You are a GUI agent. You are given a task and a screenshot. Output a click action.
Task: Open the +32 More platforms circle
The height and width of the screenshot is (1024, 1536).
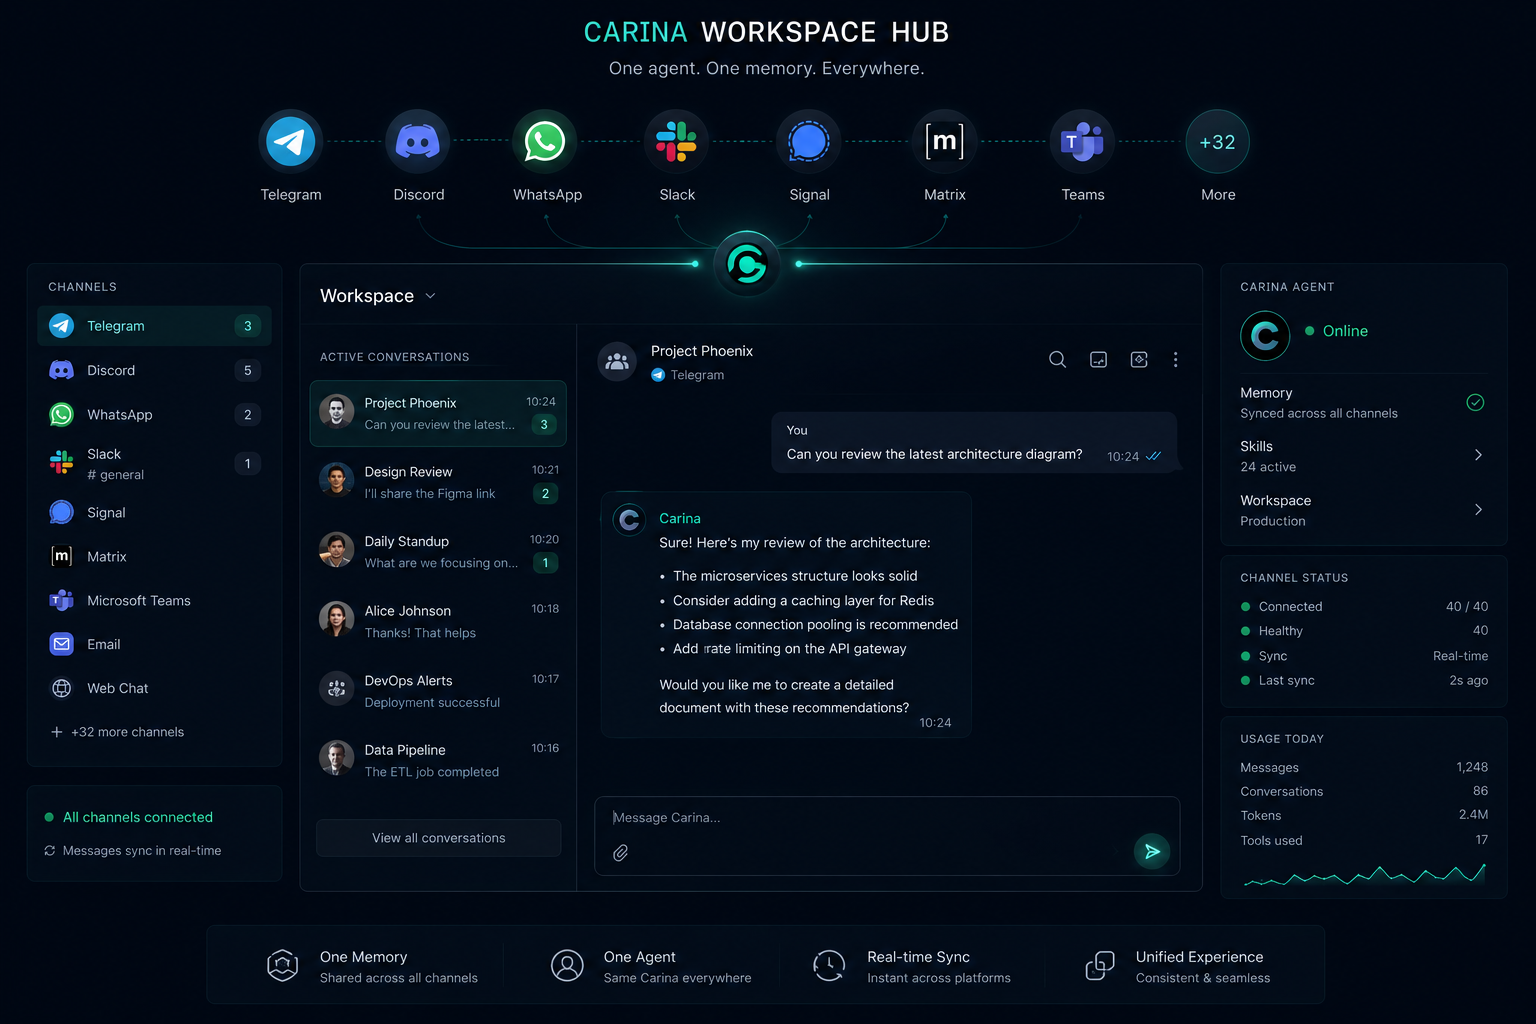point(1217,142)
